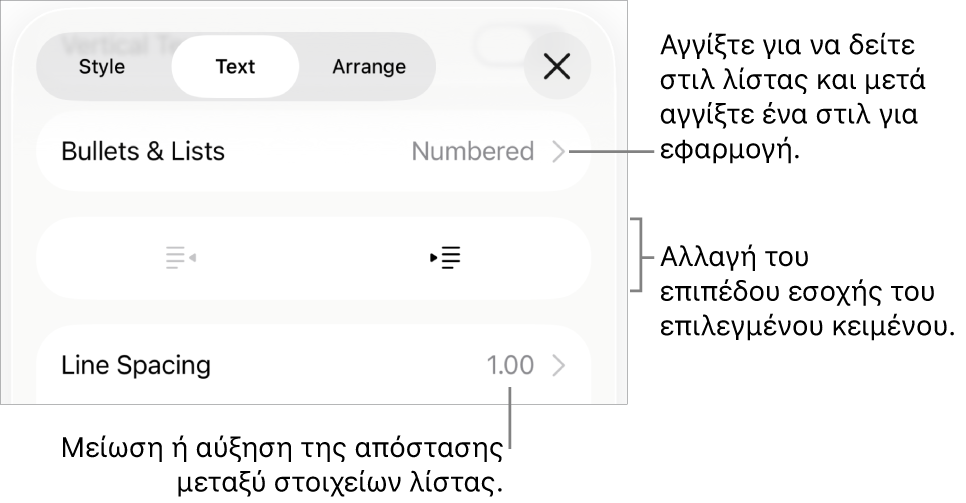Screen dimensions: 966x503
Task: Click the Arrange segment label text
Action: coord(369,67)
